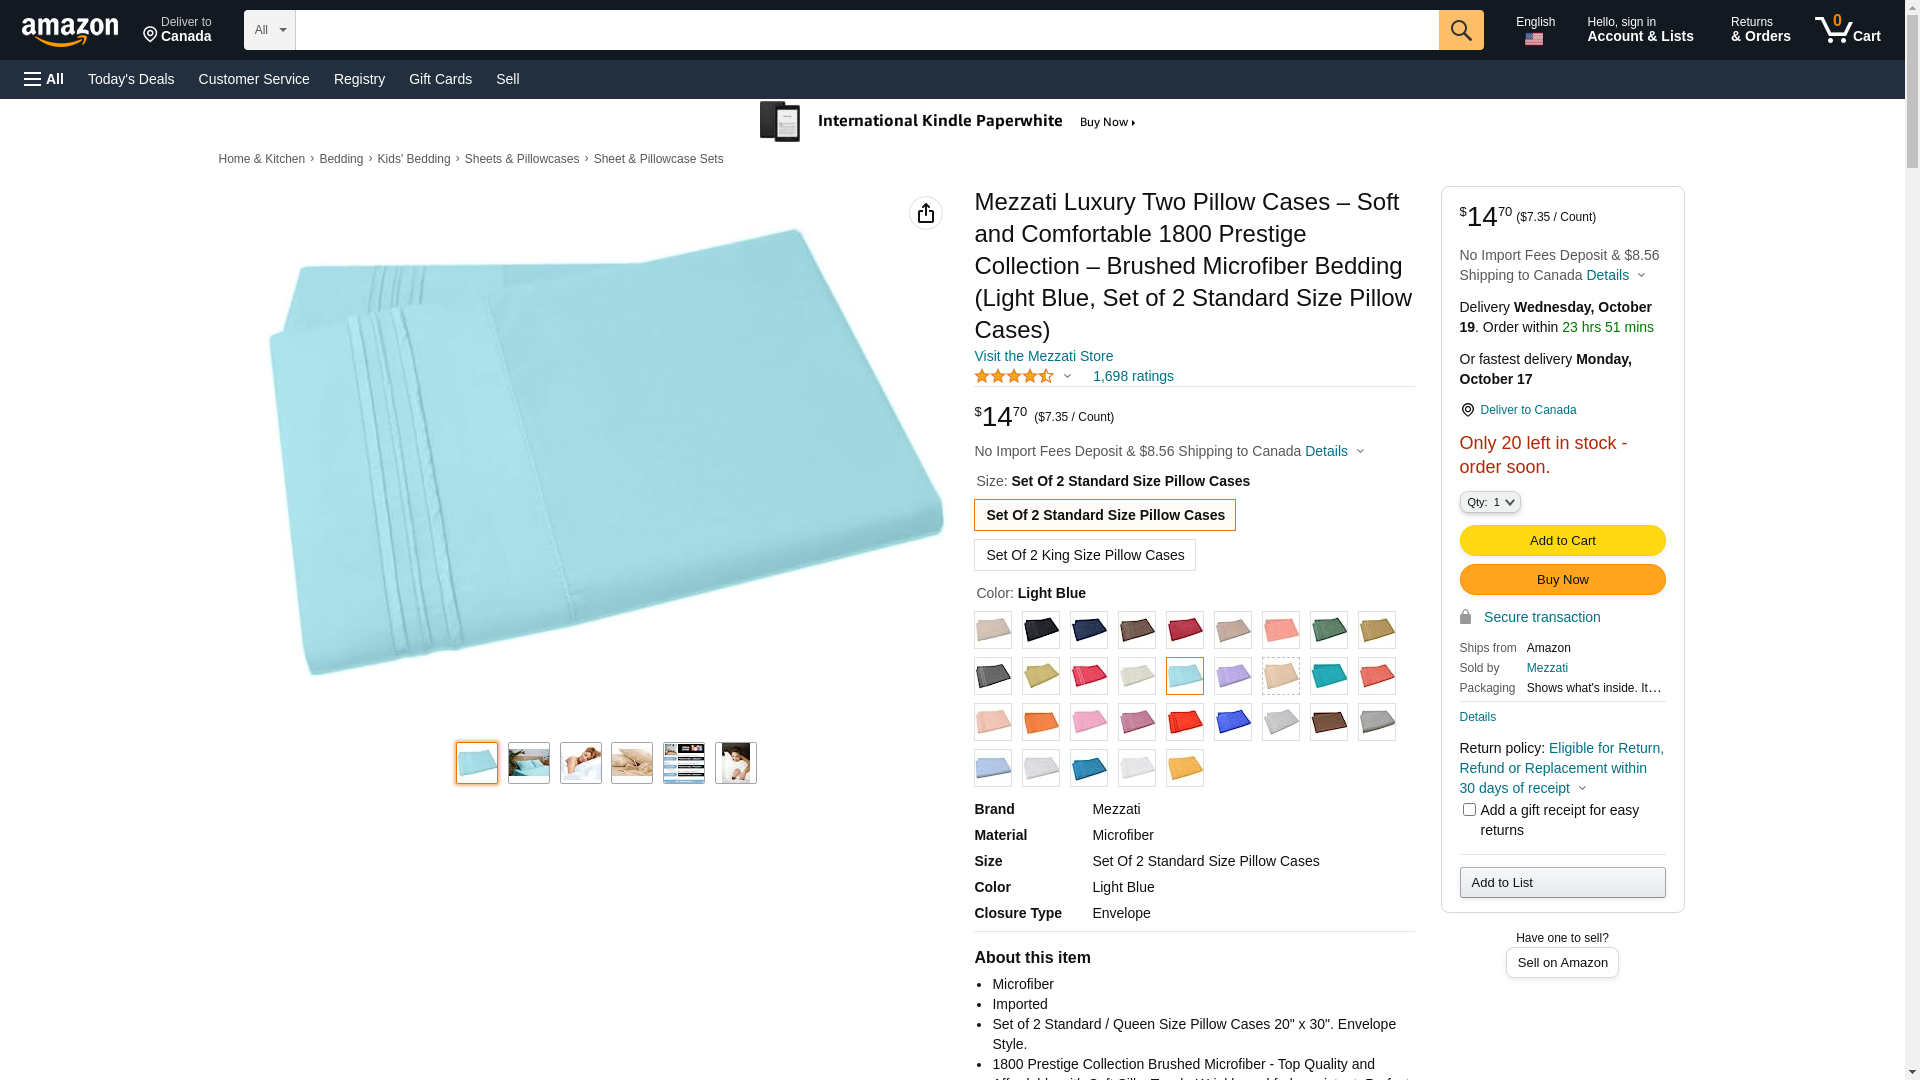Click the star rating icon
Image resolution: width=1920 pixels, height=1080 pixels.
(x=1014, y=376)
